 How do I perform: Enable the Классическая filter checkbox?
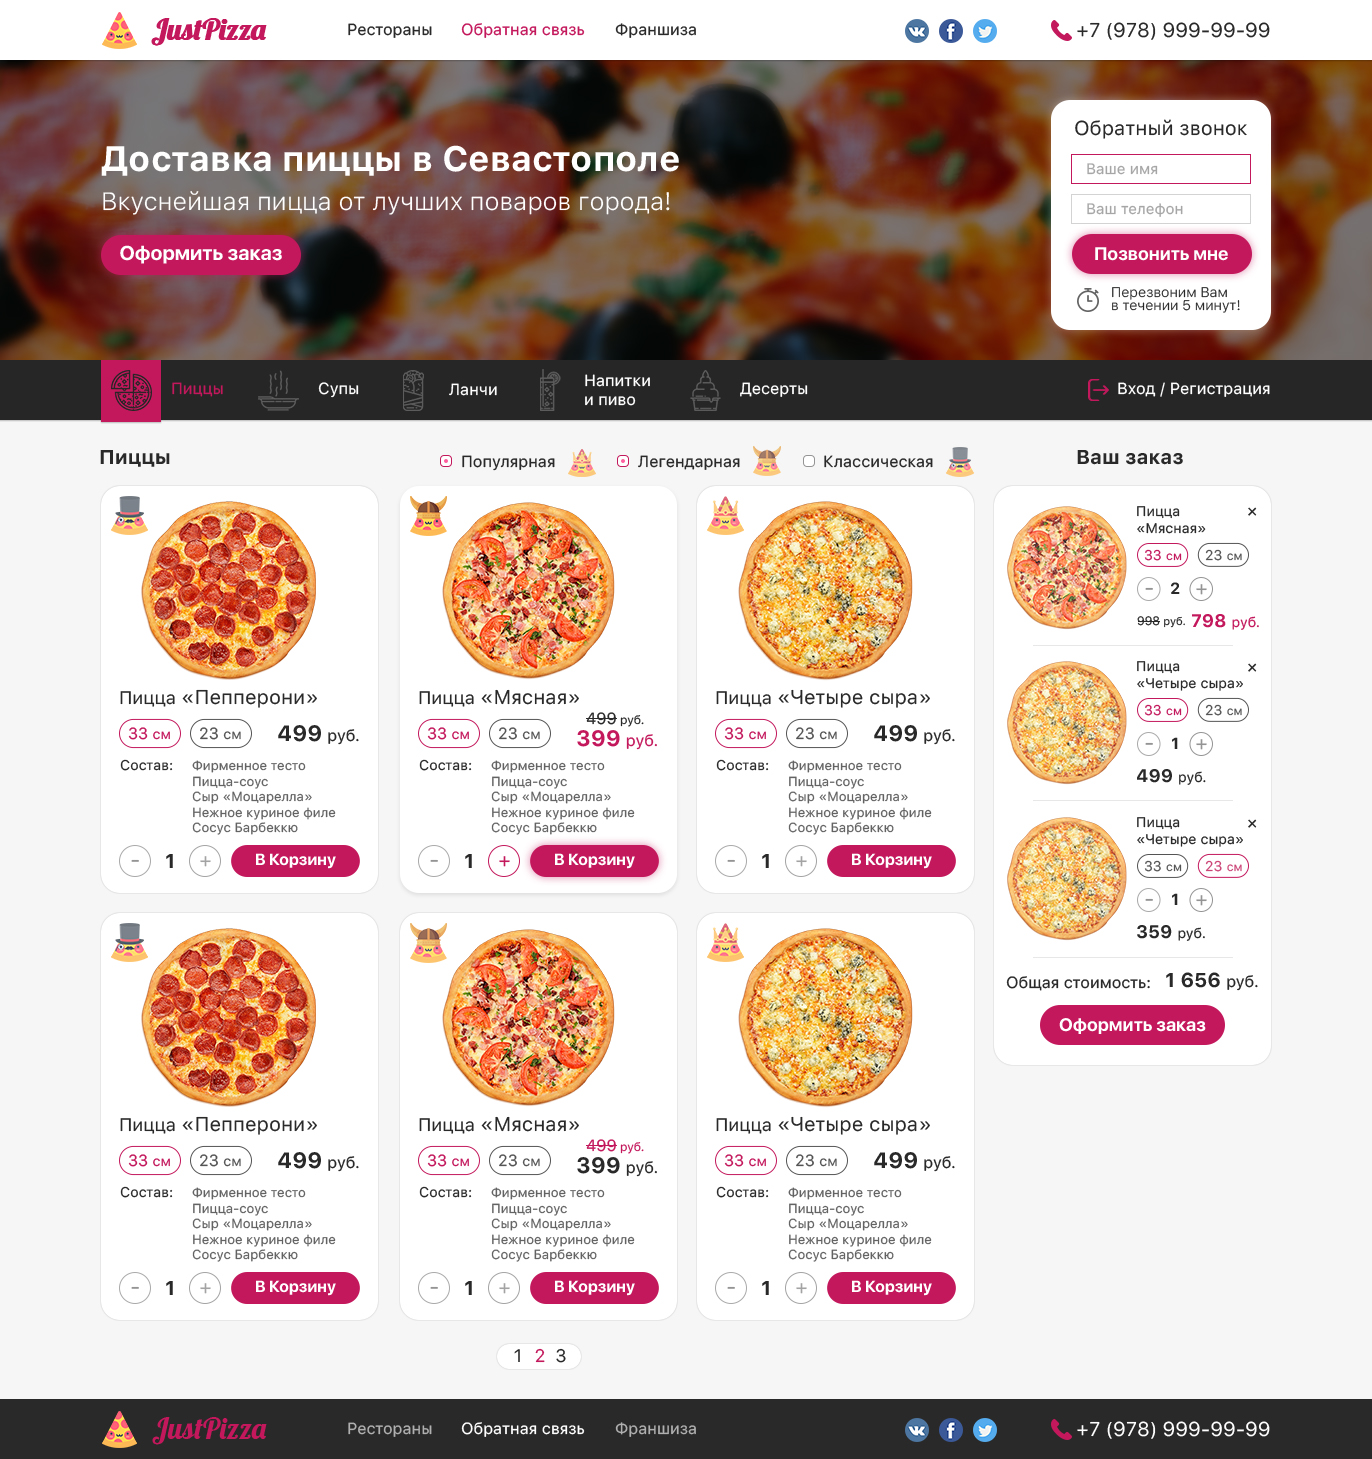tap(809, 461)
